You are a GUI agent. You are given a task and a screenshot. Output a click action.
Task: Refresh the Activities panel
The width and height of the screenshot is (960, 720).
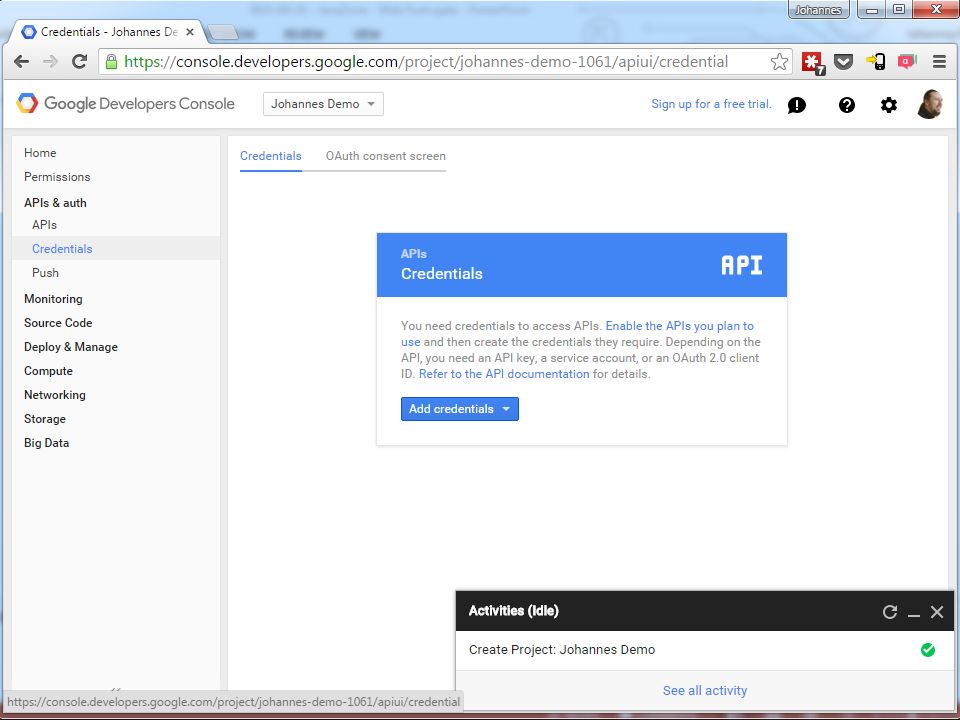click(890, 612)
